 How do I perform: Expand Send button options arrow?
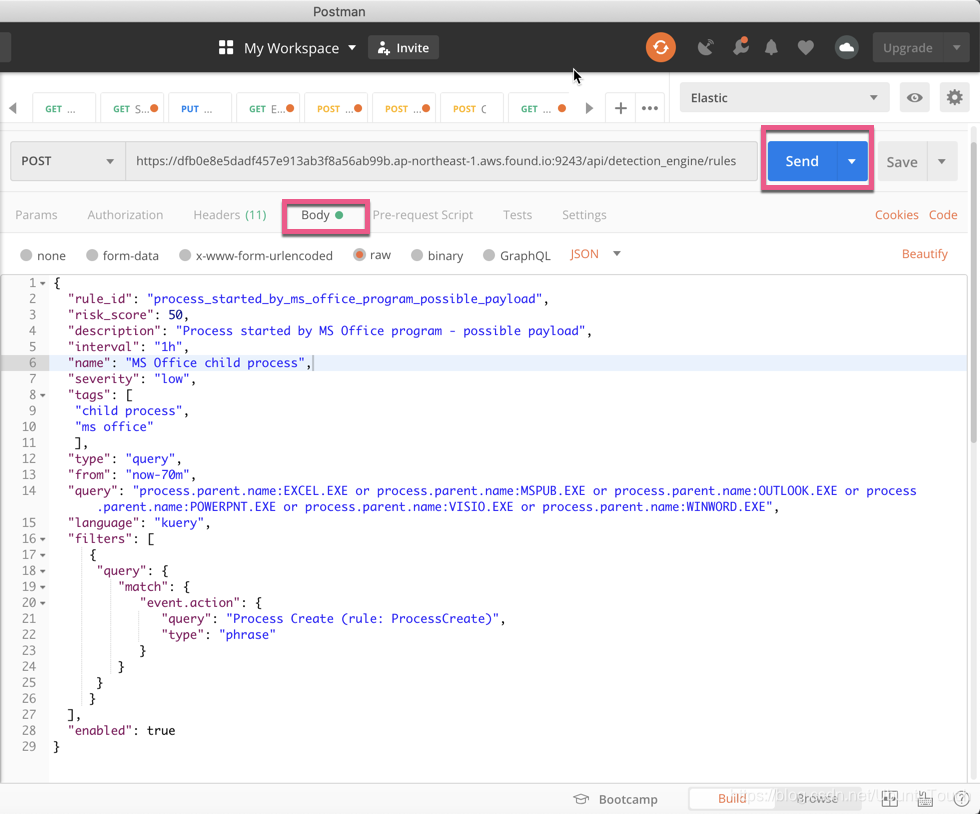coord(851,161)
